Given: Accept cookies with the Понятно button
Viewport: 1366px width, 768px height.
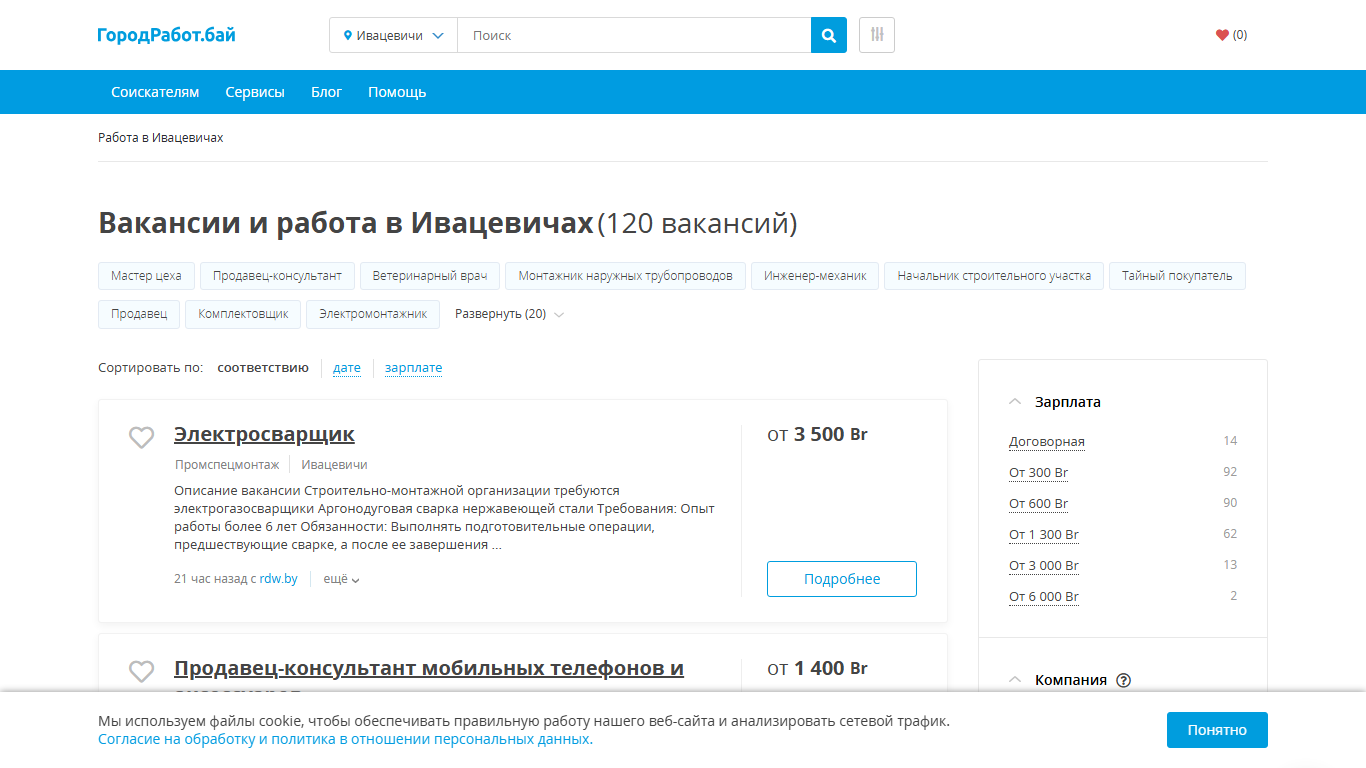Looking at the screenshot, I should pos(1217,730).
